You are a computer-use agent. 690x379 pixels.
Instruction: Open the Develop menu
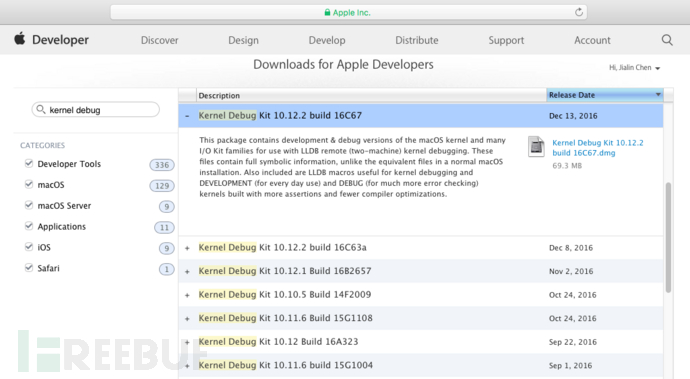327,40
